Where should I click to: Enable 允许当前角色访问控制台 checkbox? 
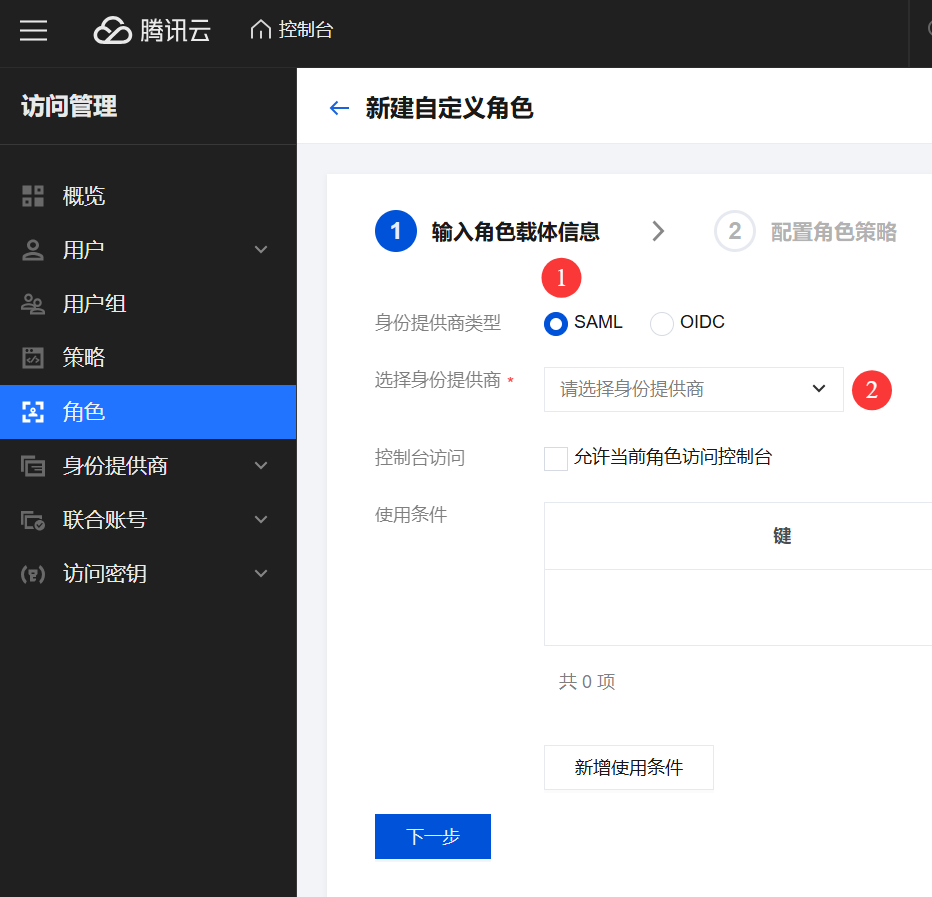(556, 458)
